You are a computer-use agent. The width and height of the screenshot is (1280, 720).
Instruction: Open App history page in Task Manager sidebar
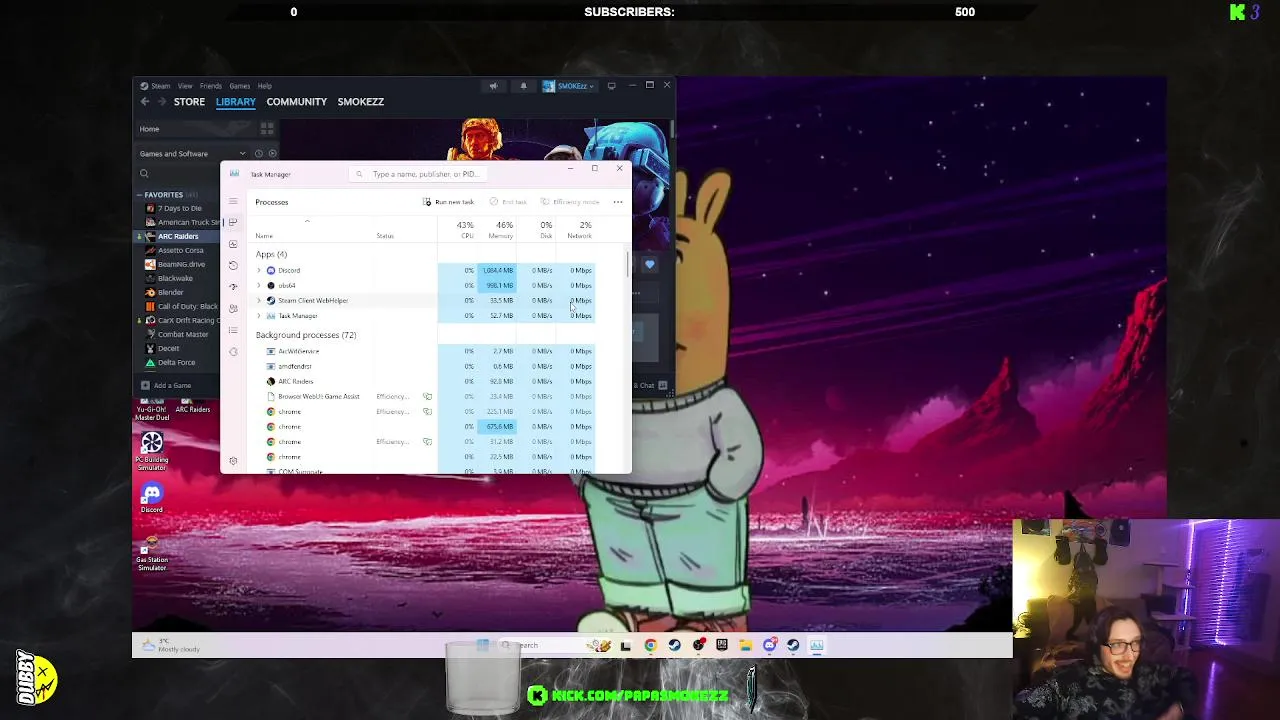233,265
